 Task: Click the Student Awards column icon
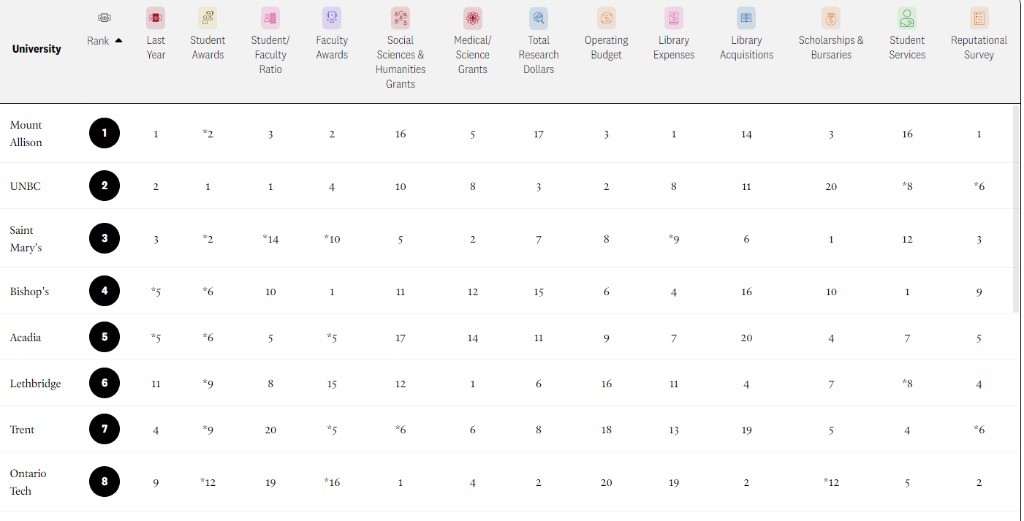coord(207,18)
